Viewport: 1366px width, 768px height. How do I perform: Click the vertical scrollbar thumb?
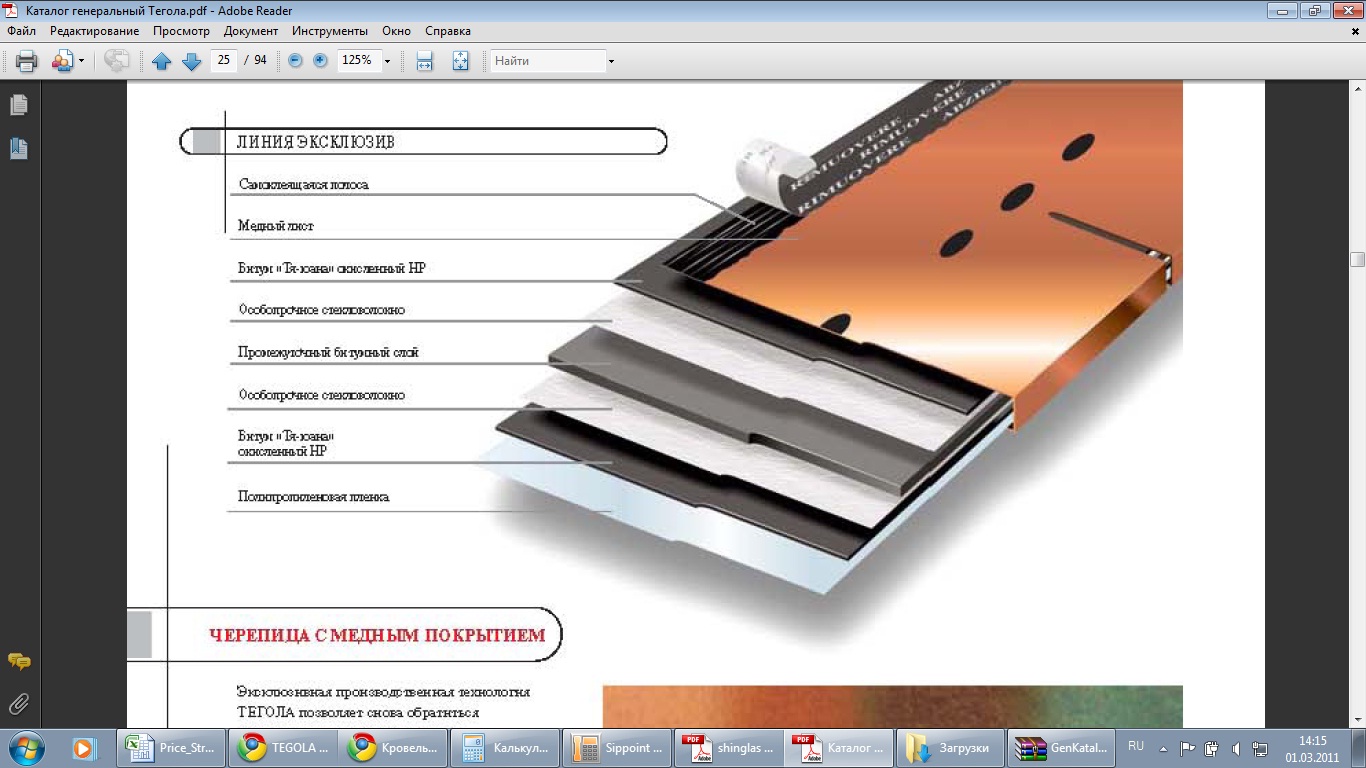[x=1357, y=260]
